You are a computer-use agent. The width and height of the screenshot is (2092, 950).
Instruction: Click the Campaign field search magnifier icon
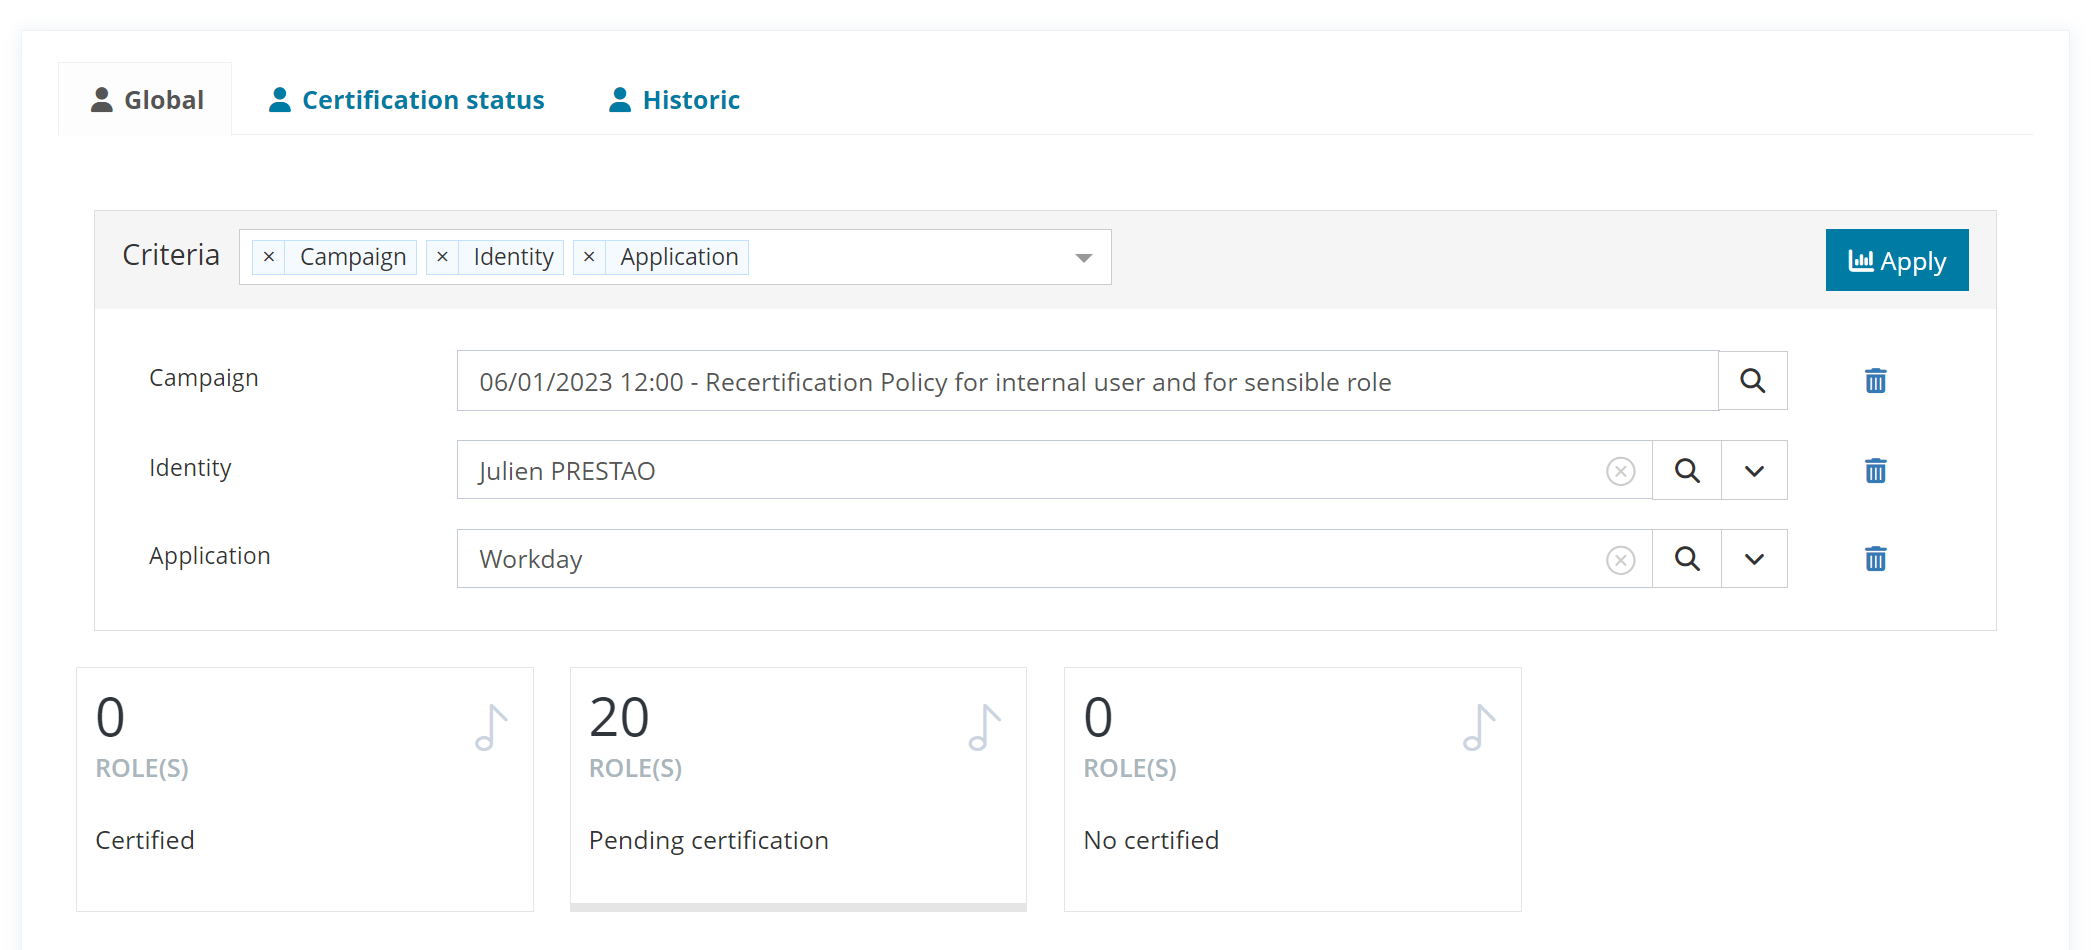tap(1752, 381)
